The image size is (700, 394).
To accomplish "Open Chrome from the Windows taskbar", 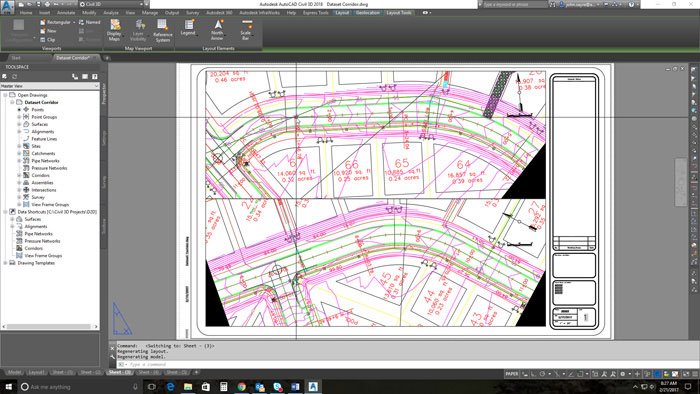I will click(242, 386).
